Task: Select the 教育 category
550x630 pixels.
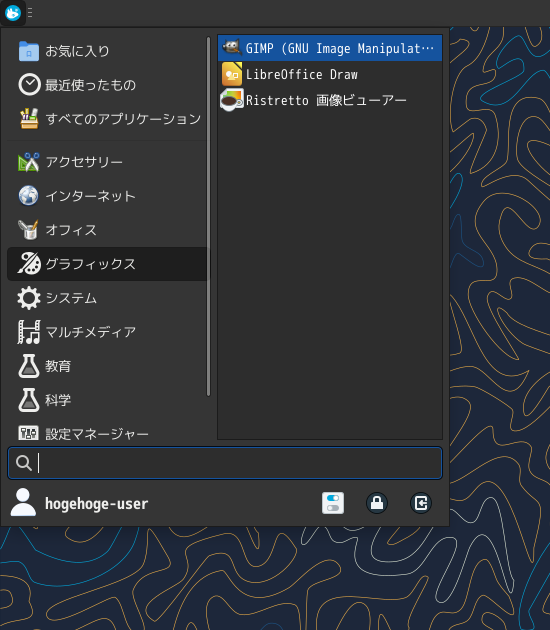Action: click(x=107, y=366)
